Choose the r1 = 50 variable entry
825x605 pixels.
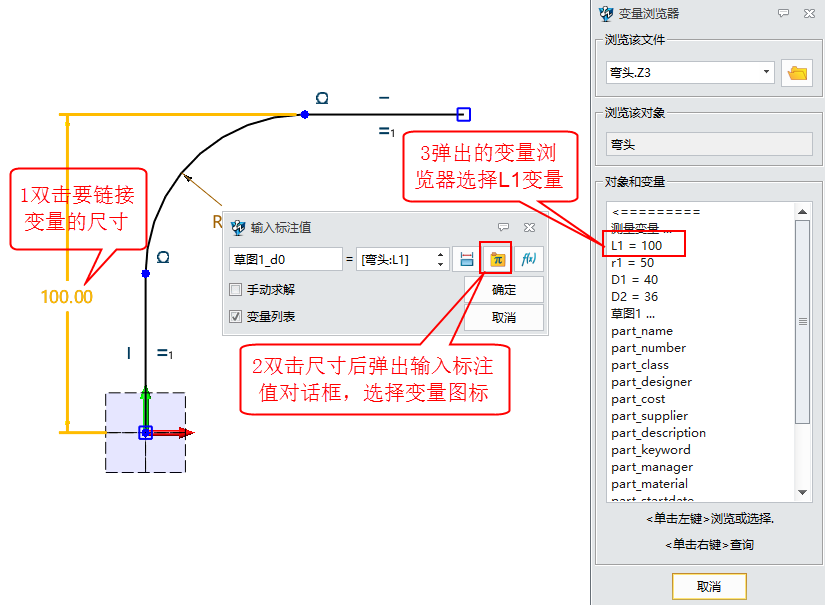click(x=632, y=262)
